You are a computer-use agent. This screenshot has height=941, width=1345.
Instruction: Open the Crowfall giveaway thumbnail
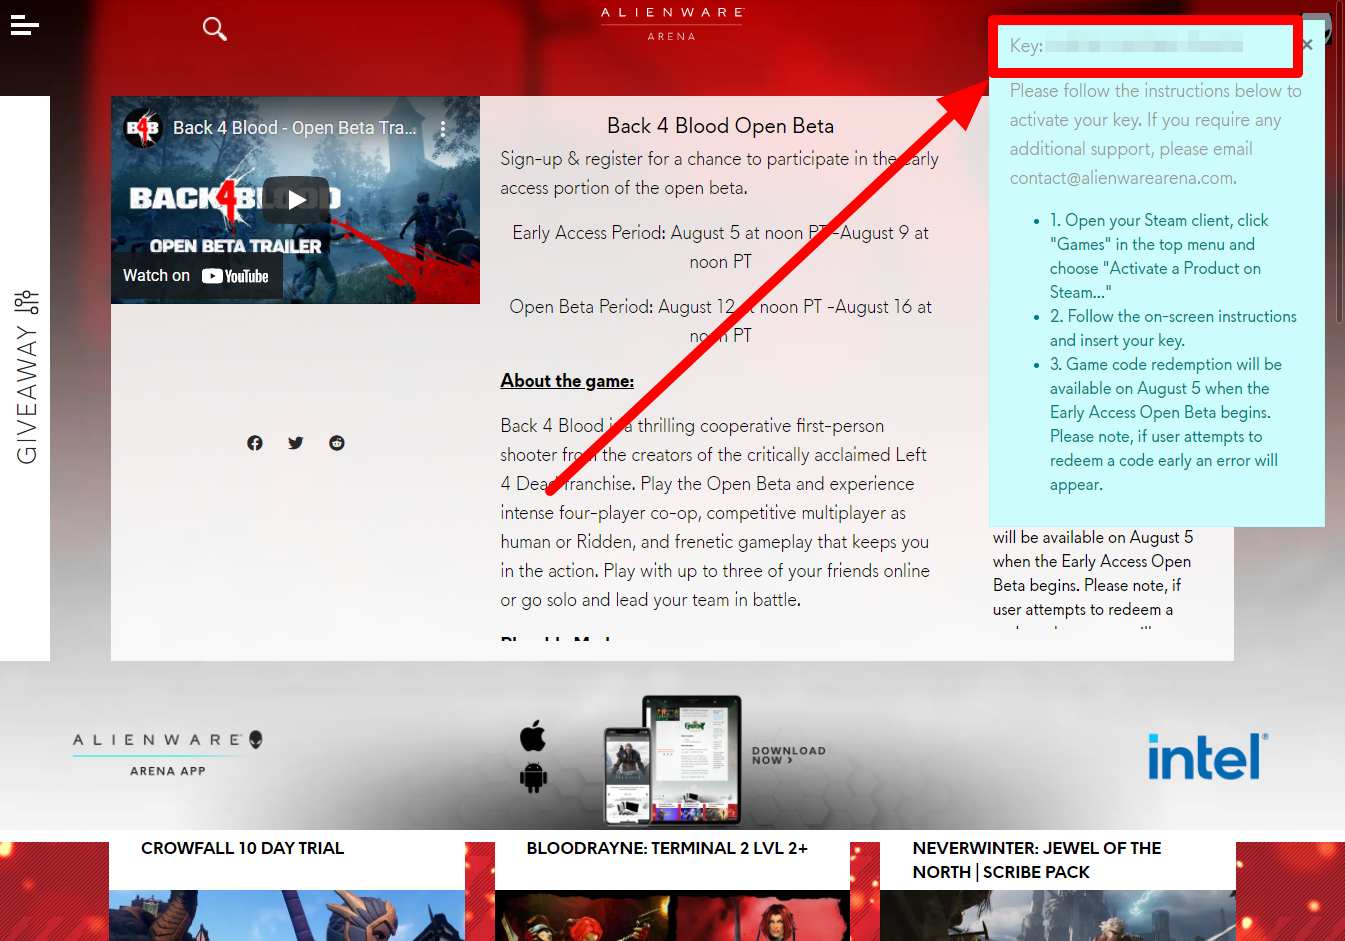(x=287, y=915)
